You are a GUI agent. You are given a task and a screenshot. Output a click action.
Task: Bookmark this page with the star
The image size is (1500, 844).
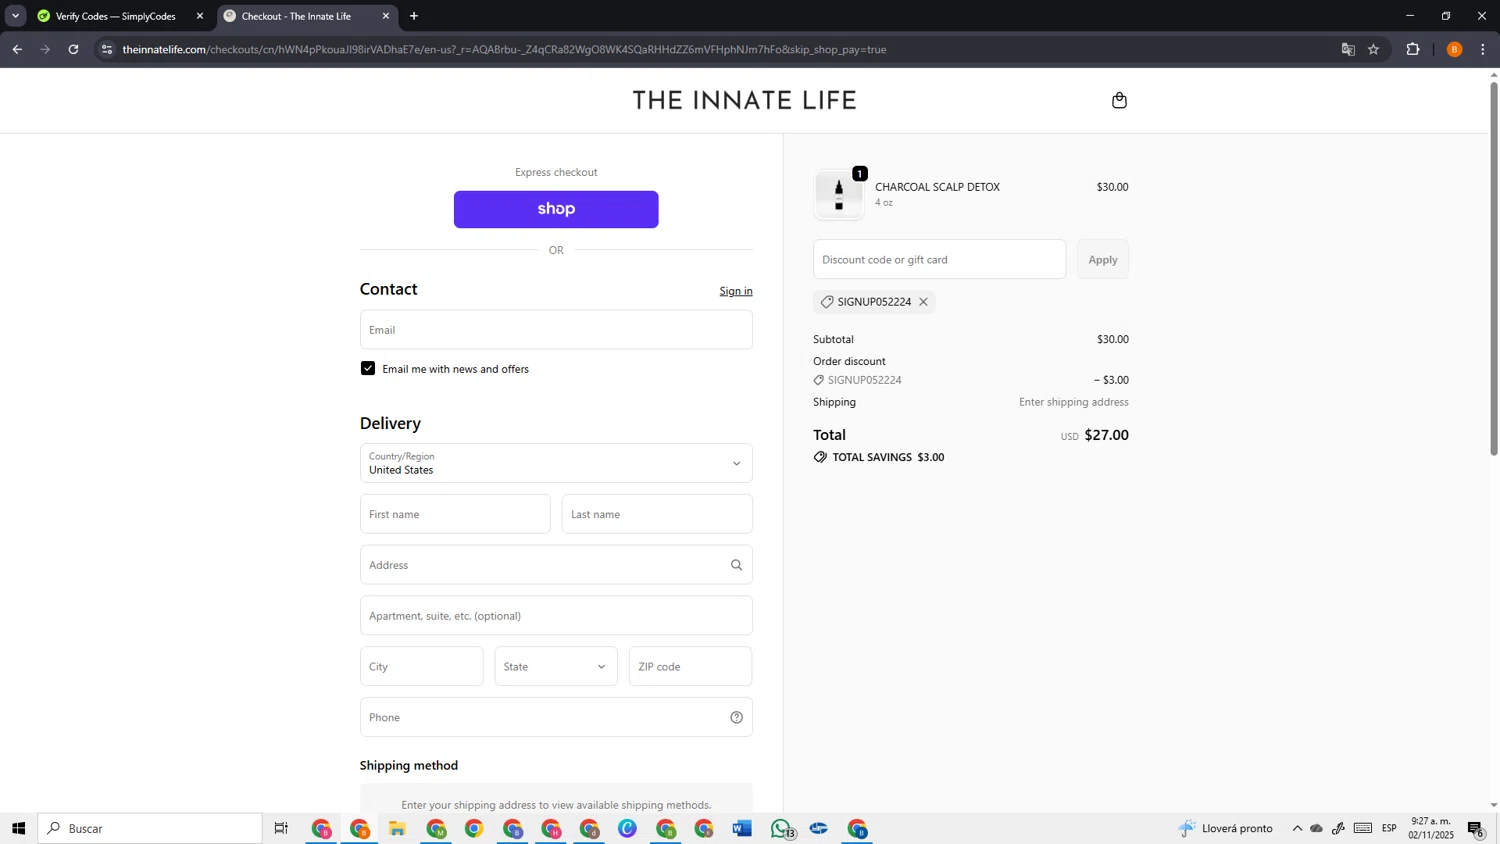click(x=1374, y=49)
